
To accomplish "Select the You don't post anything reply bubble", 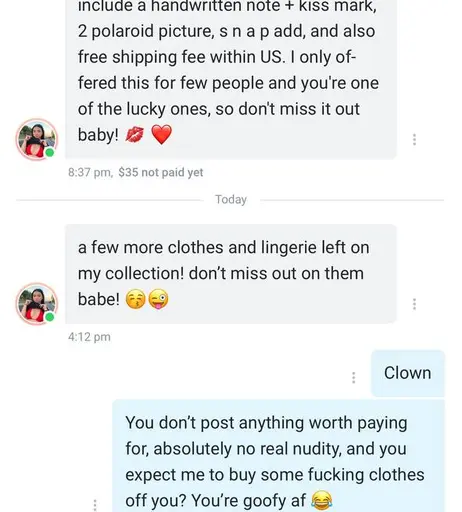I will pos(279,456).
